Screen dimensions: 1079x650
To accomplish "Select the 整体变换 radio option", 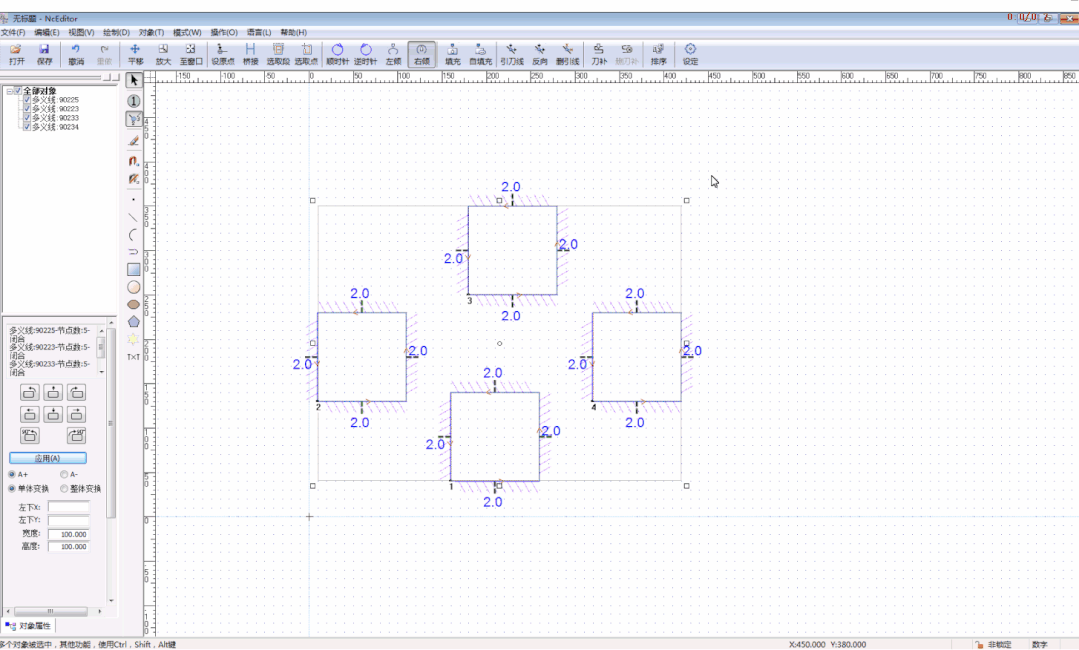I will pos(64,489).
